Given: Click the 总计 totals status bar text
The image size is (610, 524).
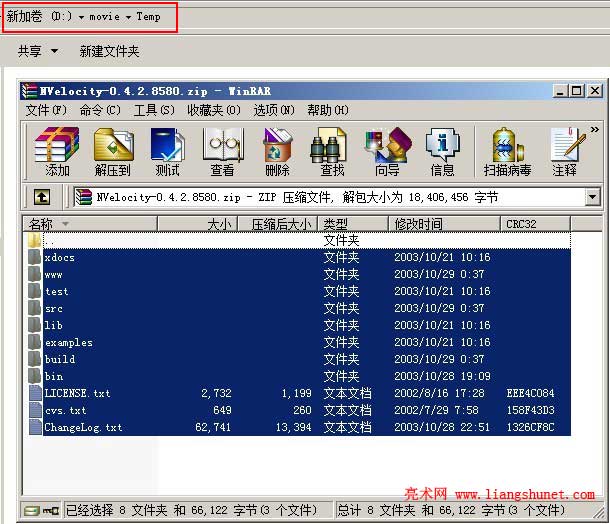Looking at the screenshot, I should [x=451, y=510].
